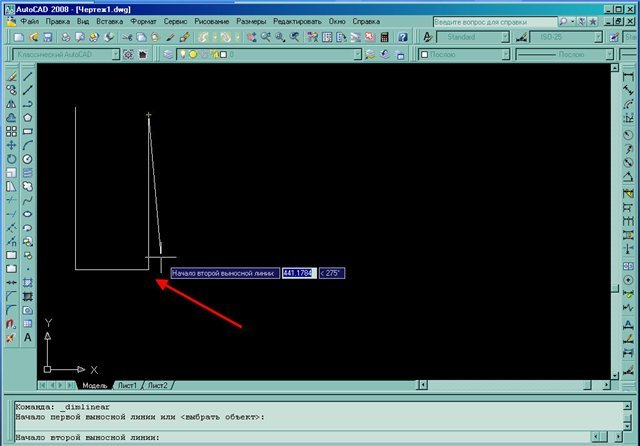Click the Dimension Style icon
Image resolution: width=640 pixels, height=446 pixels.
pyautogui.click(x=521, y=38)
